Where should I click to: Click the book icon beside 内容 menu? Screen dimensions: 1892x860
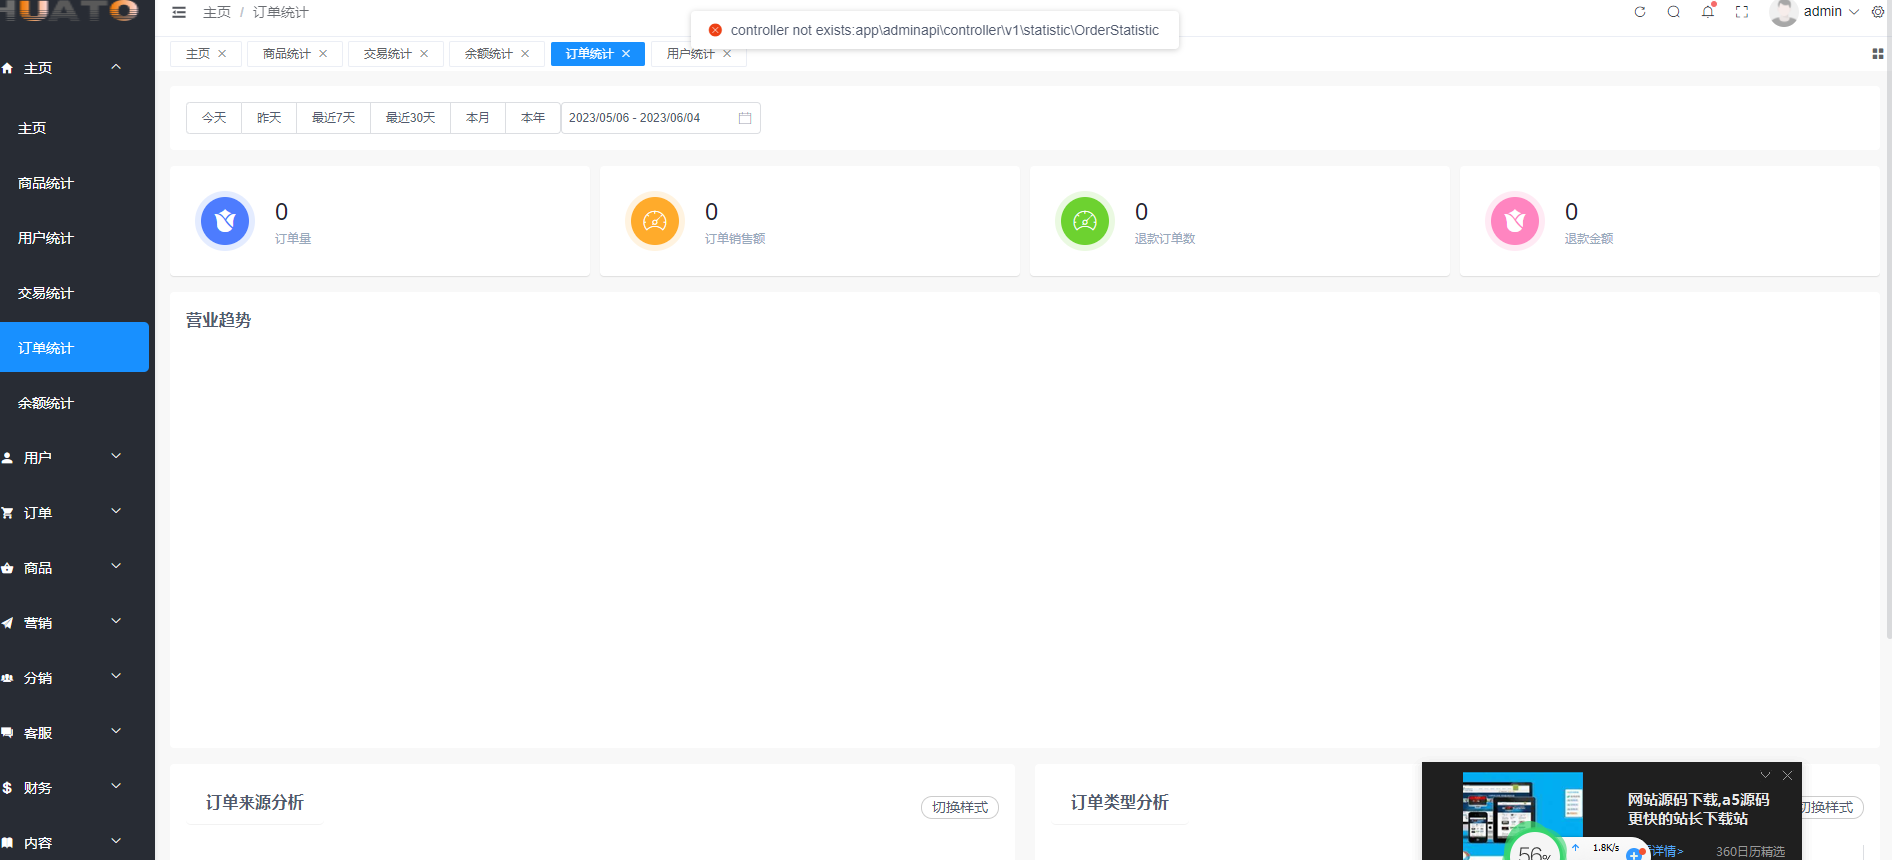pyautogui.click(x=7, y=843)
